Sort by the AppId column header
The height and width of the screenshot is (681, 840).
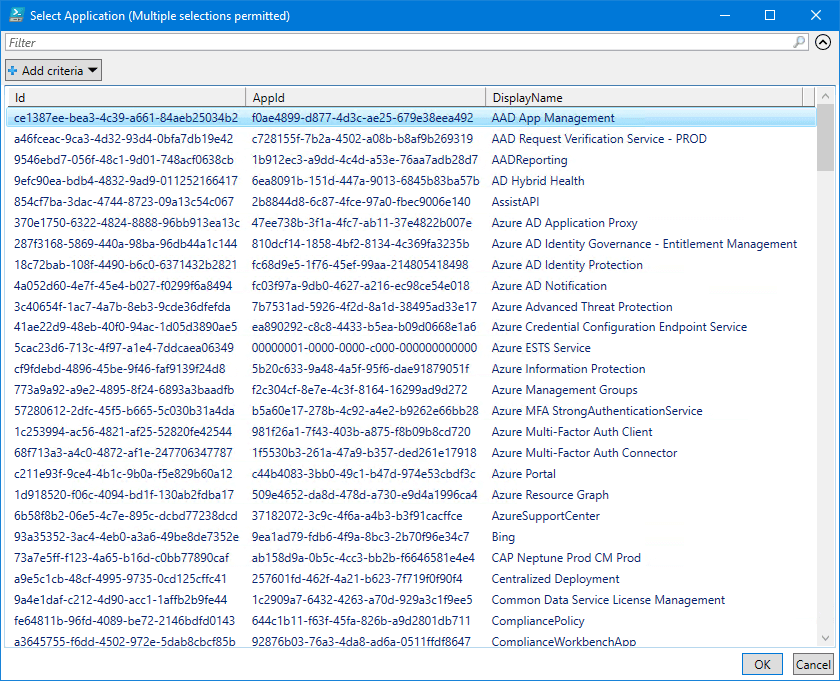tap(365, 97)
